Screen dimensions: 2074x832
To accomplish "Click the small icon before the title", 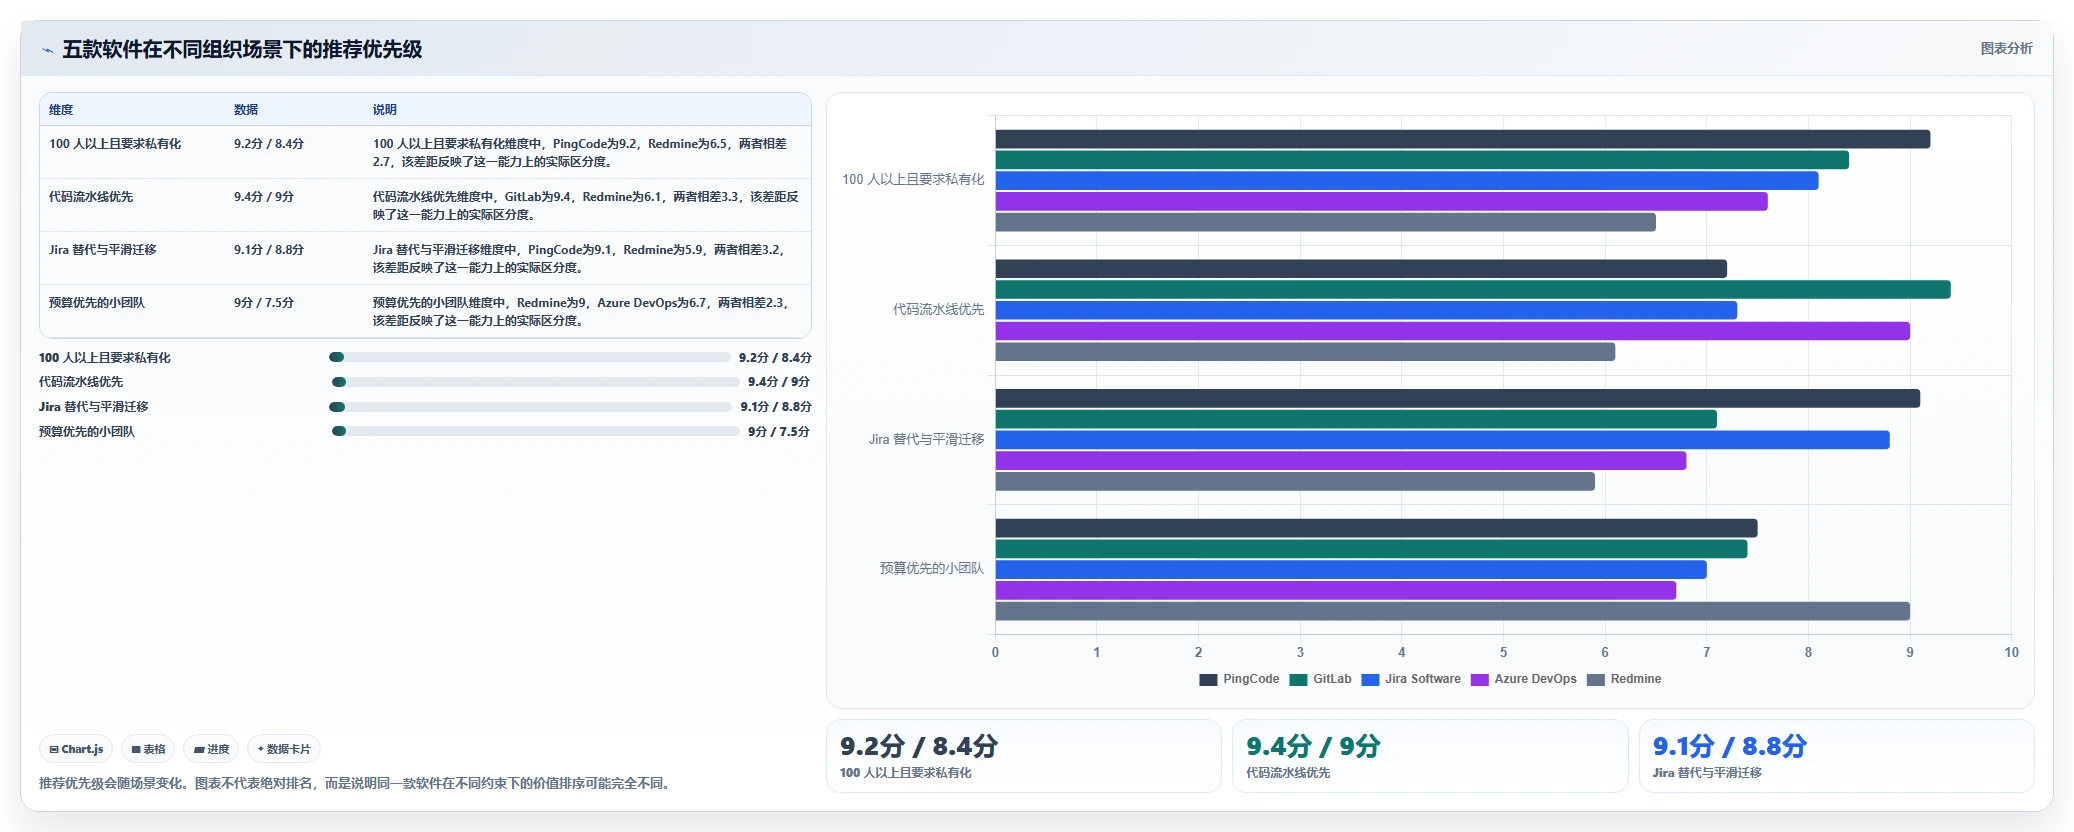I will (x=47, y=50).
